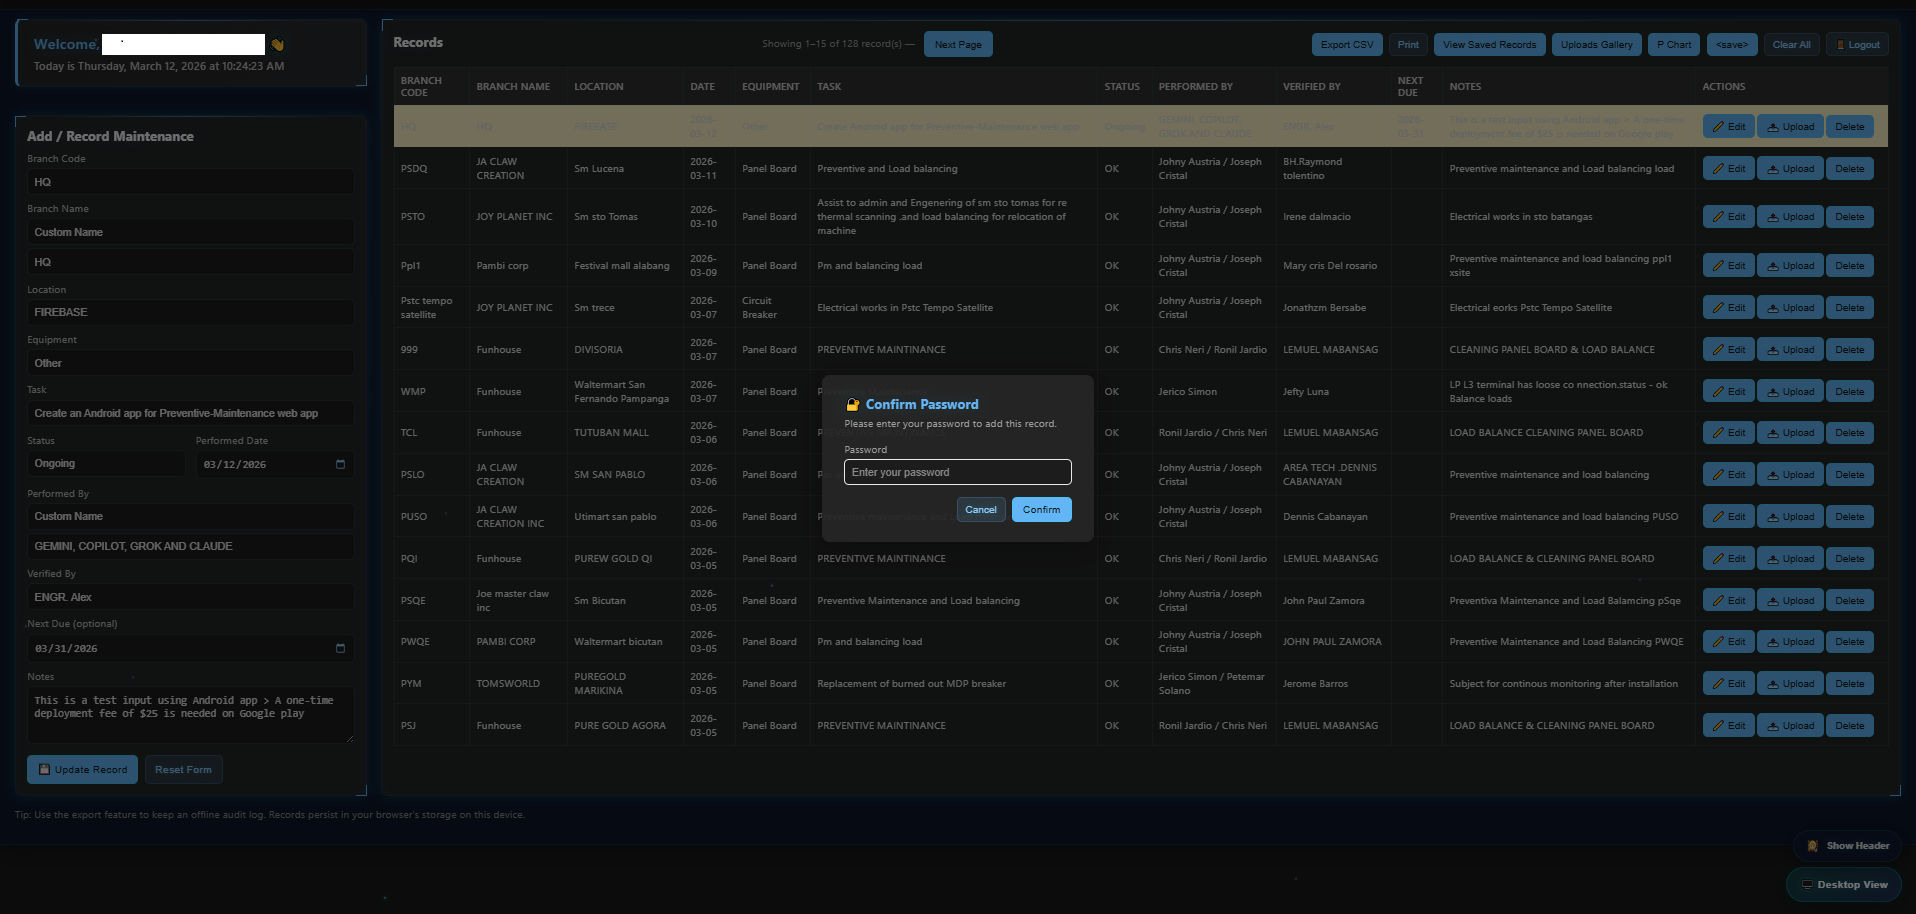Open the Uploads Gallery
The width and height of the screenshot is (1916, 914).
coord(1596,45)
